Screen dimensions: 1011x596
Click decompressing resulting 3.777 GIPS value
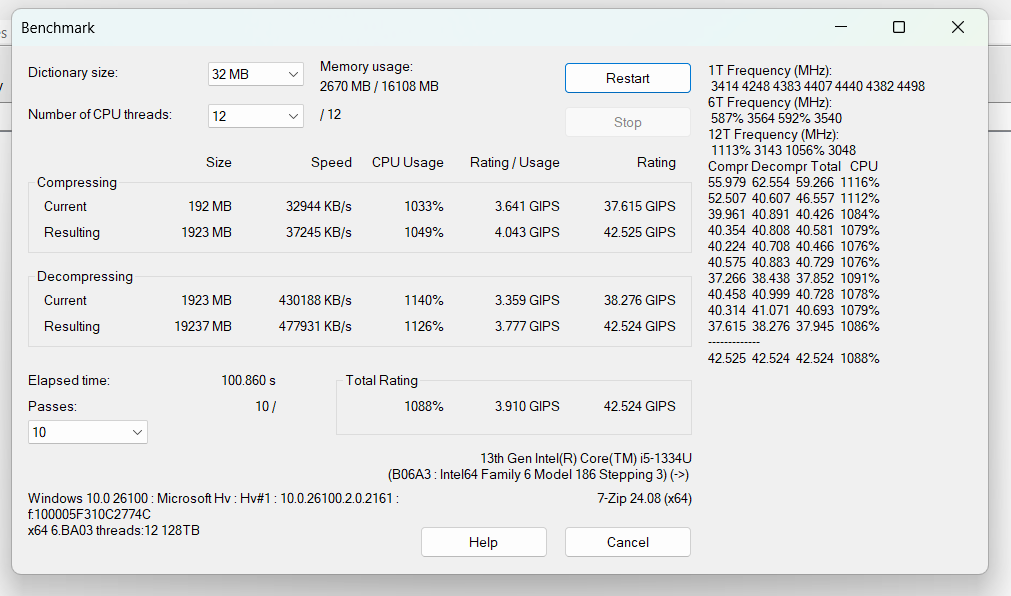527,326
